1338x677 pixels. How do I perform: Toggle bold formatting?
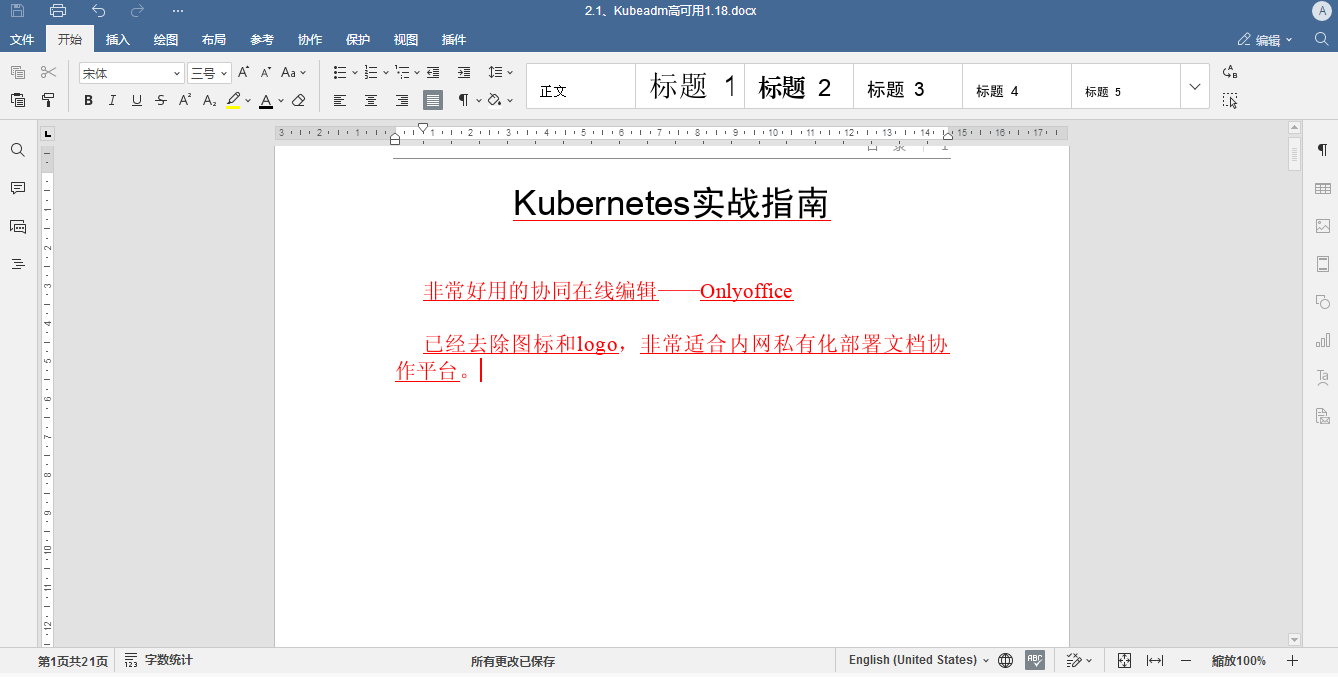click(x=88, y=100)
